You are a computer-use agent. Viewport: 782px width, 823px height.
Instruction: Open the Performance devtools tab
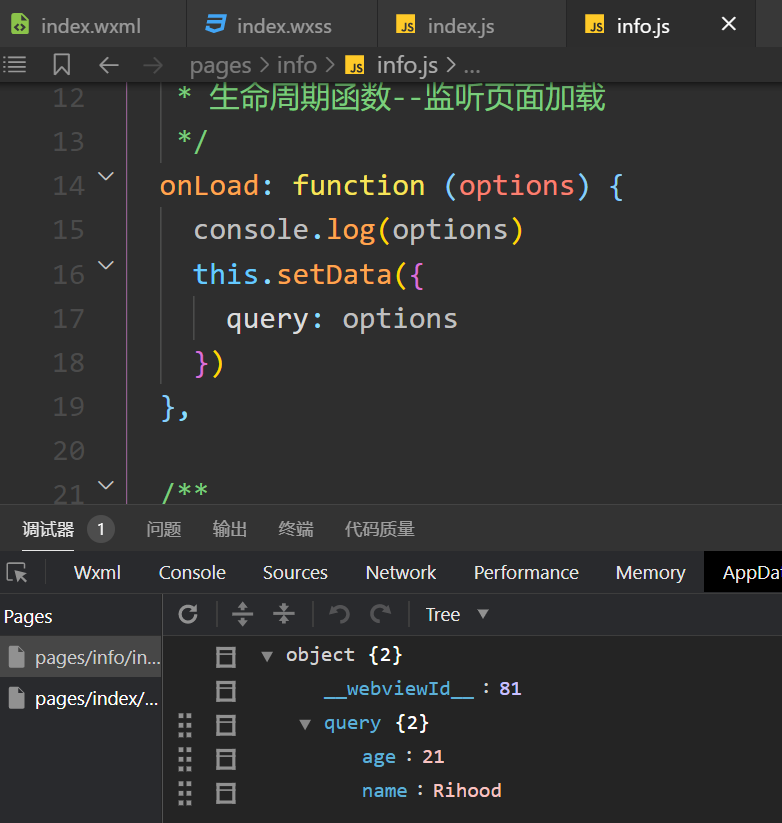coord(526,573)
